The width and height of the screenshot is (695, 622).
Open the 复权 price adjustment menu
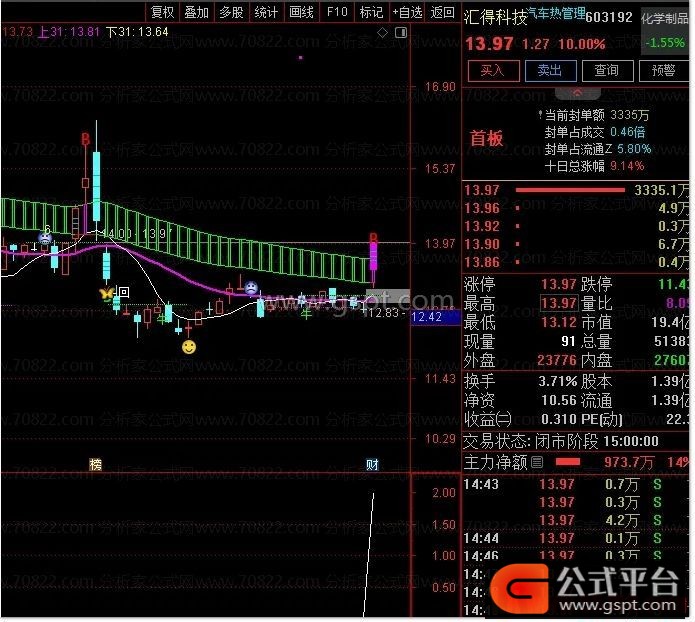pyautogui.click(x=162, y=12)
